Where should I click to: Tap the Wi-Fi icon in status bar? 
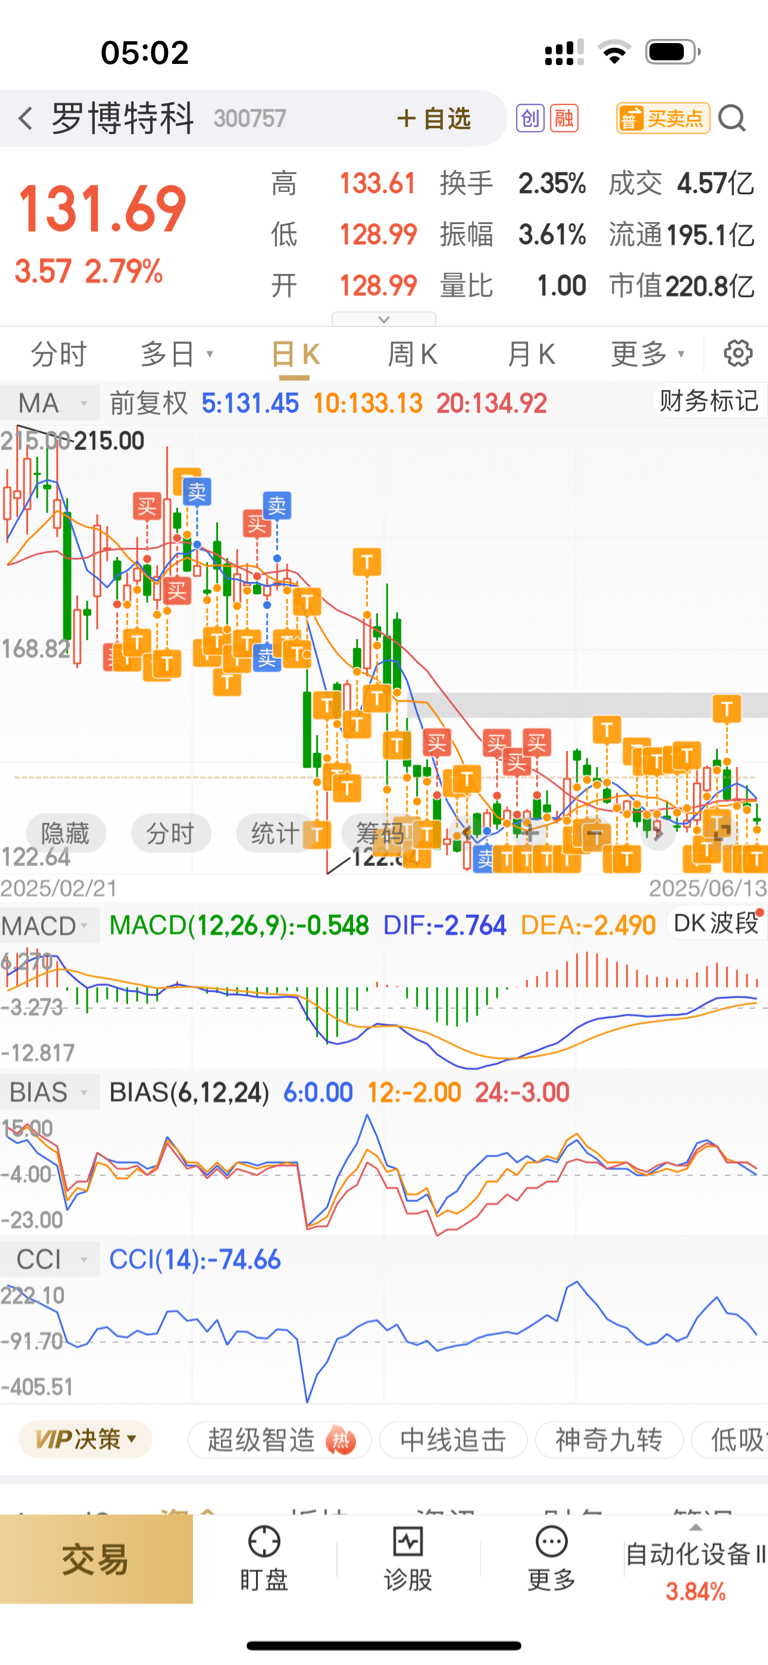coord(615,52)
